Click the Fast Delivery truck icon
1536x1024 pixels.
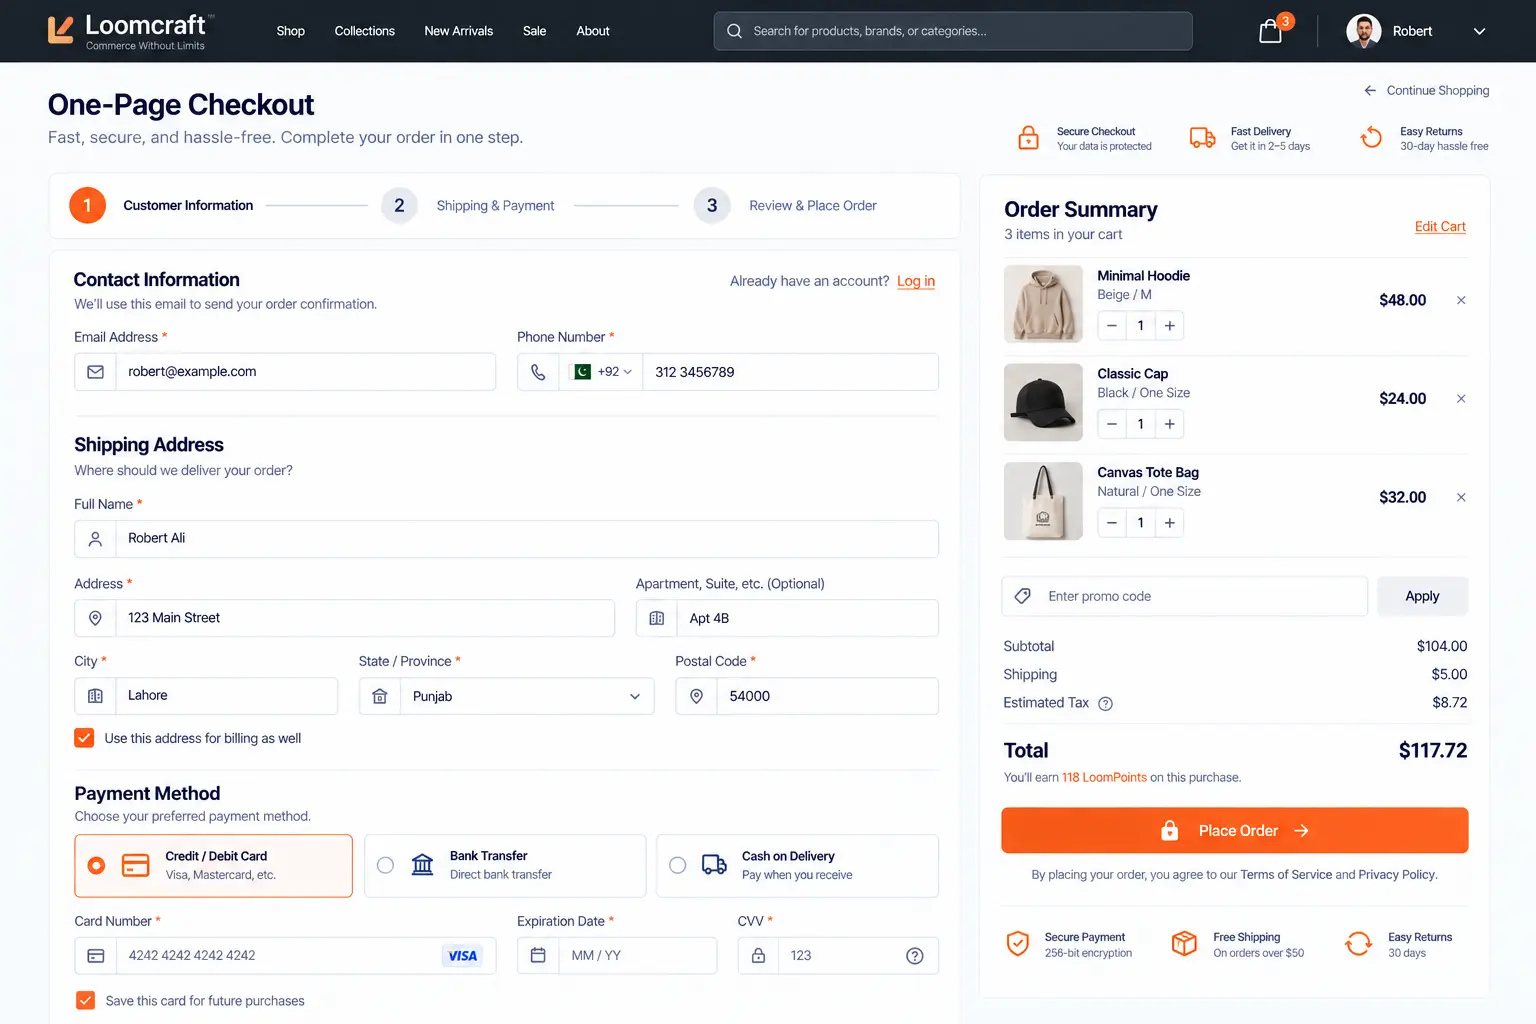pos(1202,138)
